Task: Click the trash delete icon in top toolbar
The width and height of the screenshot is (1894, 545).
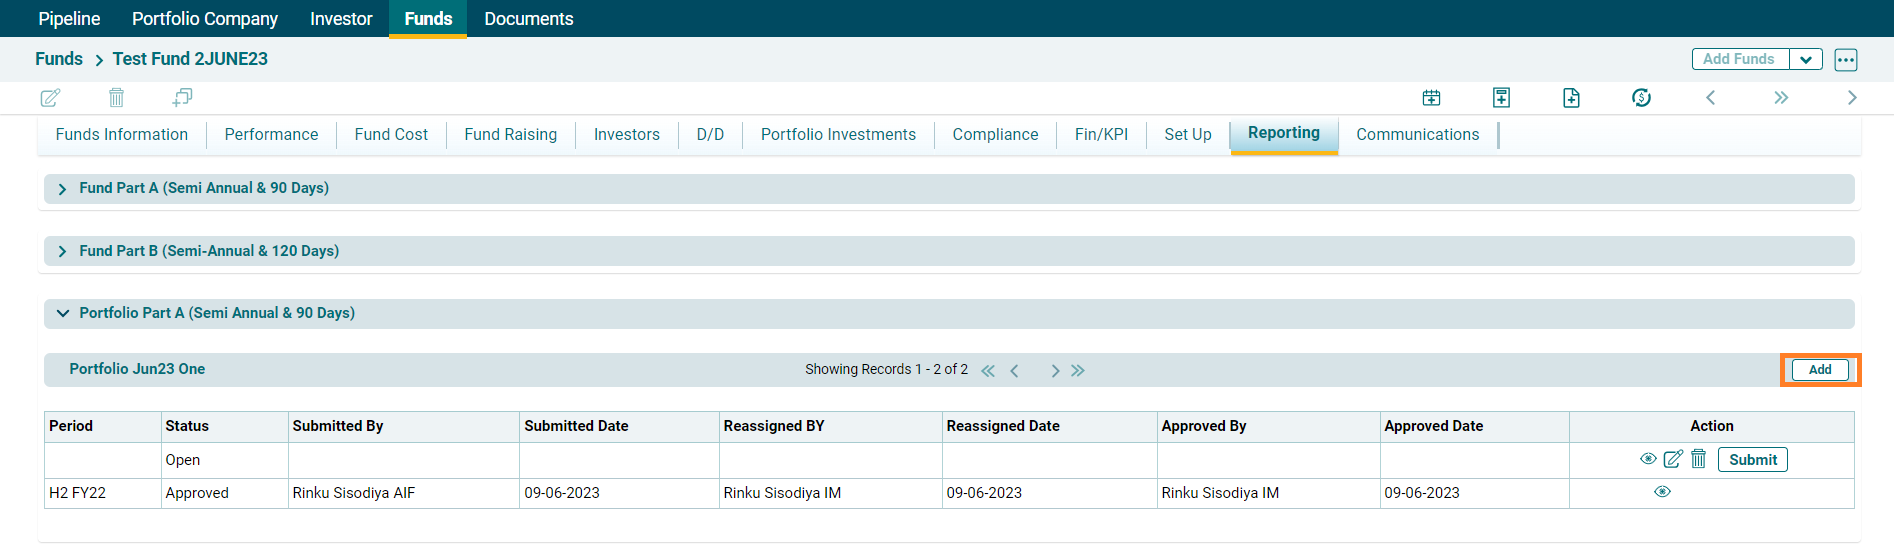Action: [116, 98]
